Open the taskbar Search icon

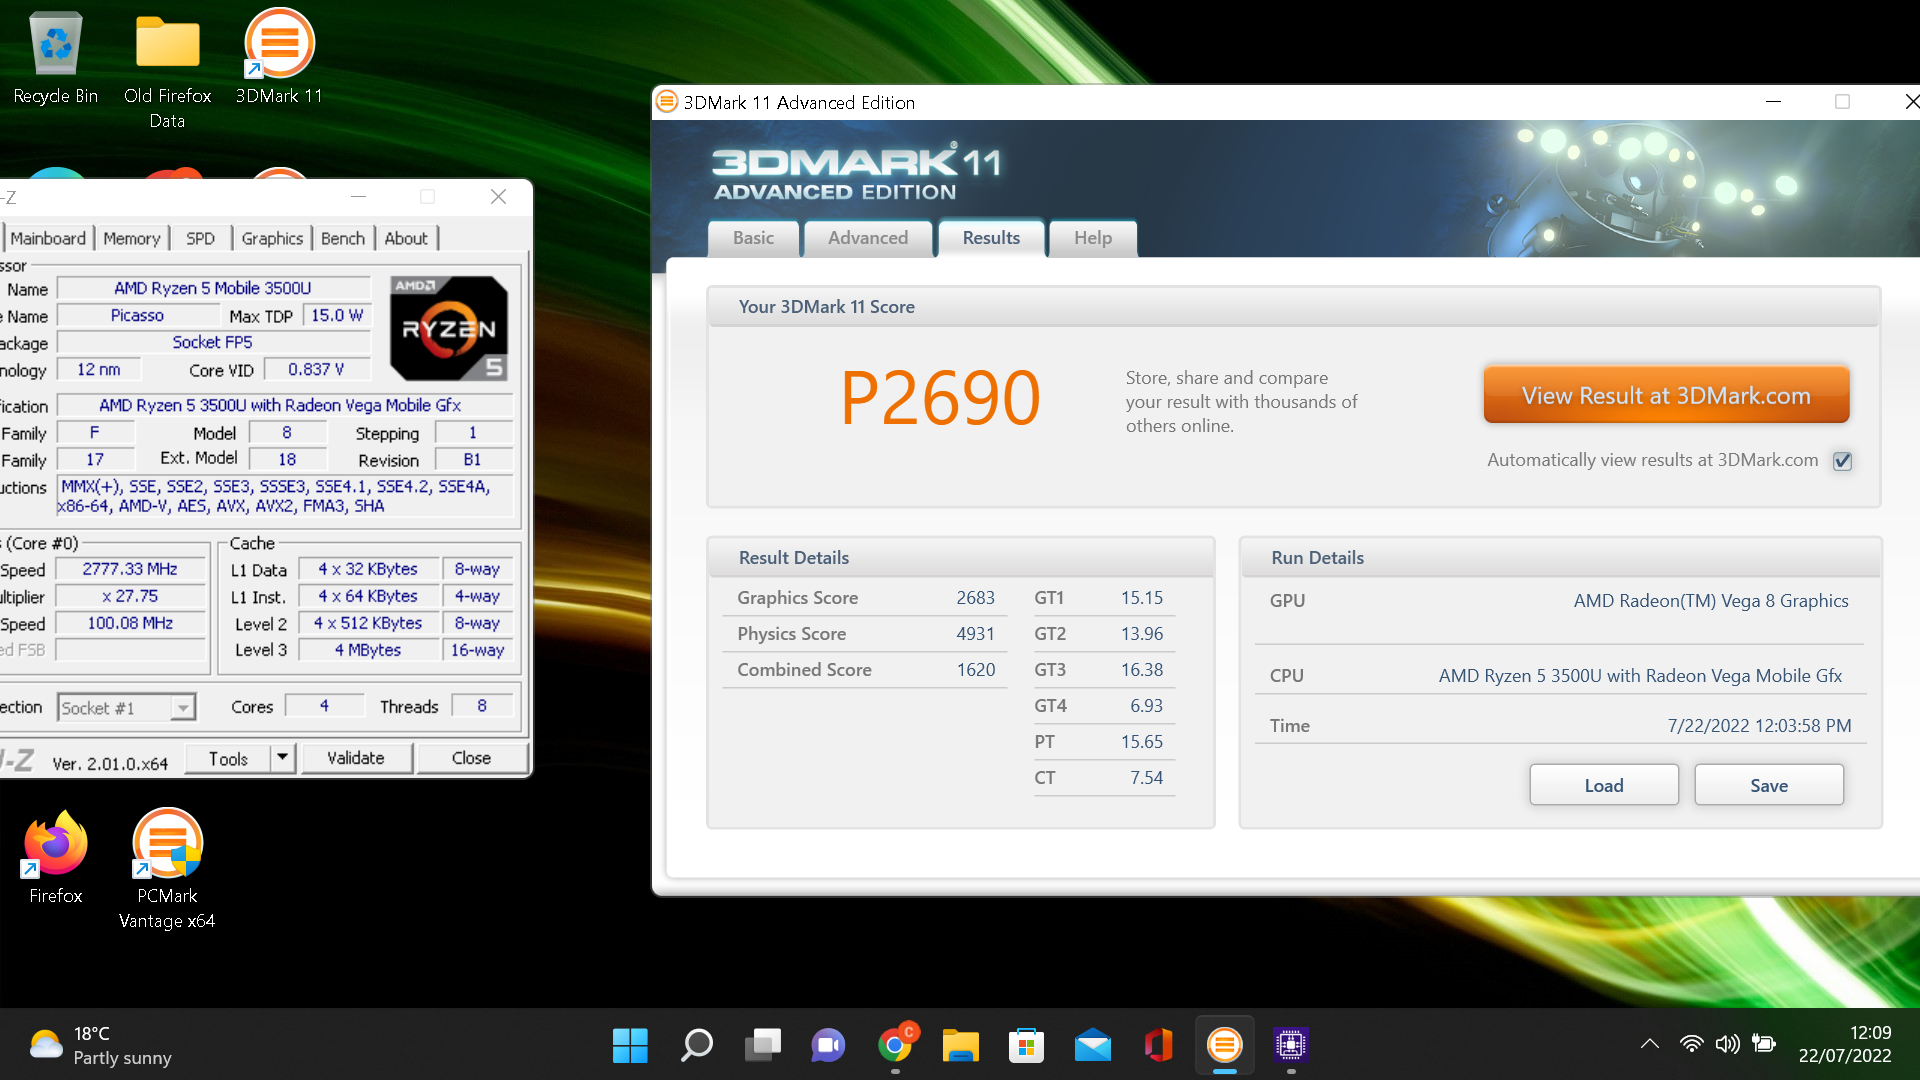pos(696,1045)
